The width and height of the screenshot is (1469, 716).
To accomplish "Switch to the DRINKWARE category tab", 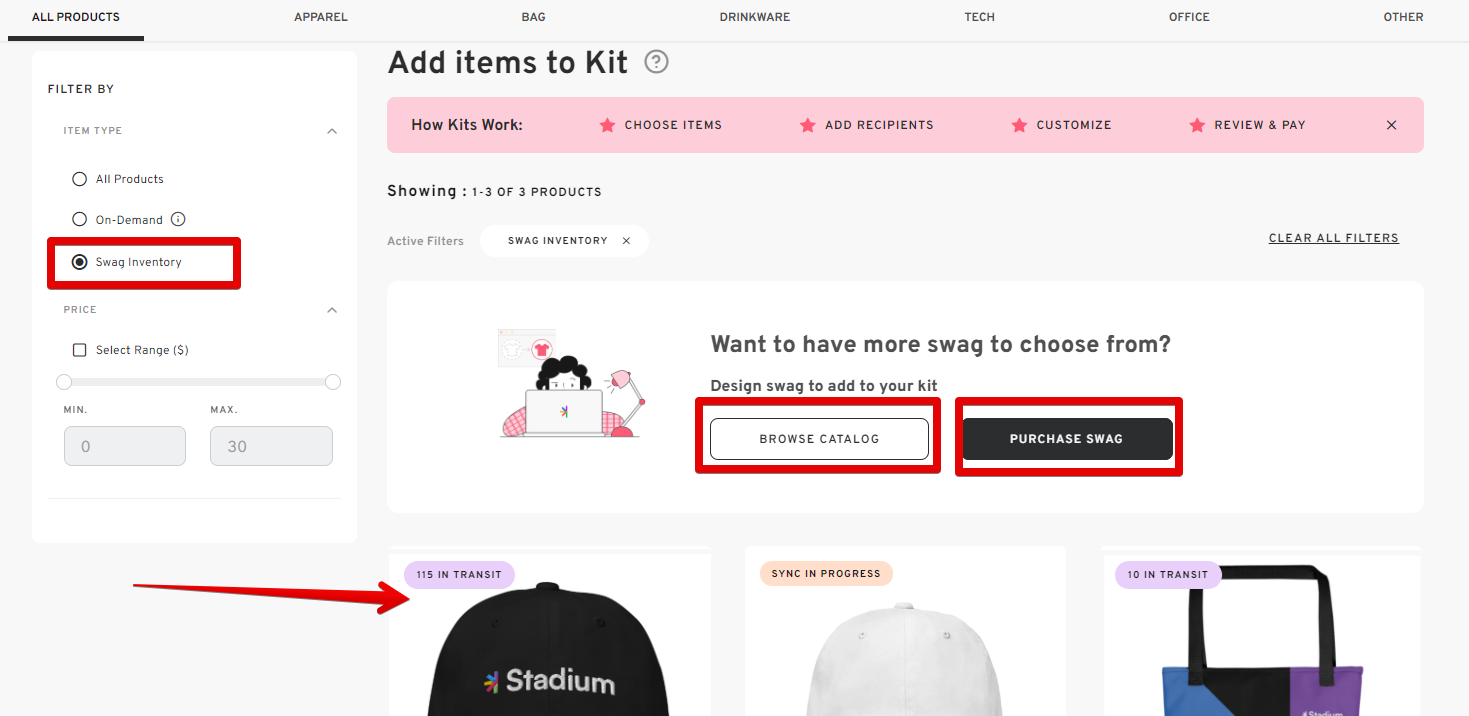I will click(x=754, y=17).
